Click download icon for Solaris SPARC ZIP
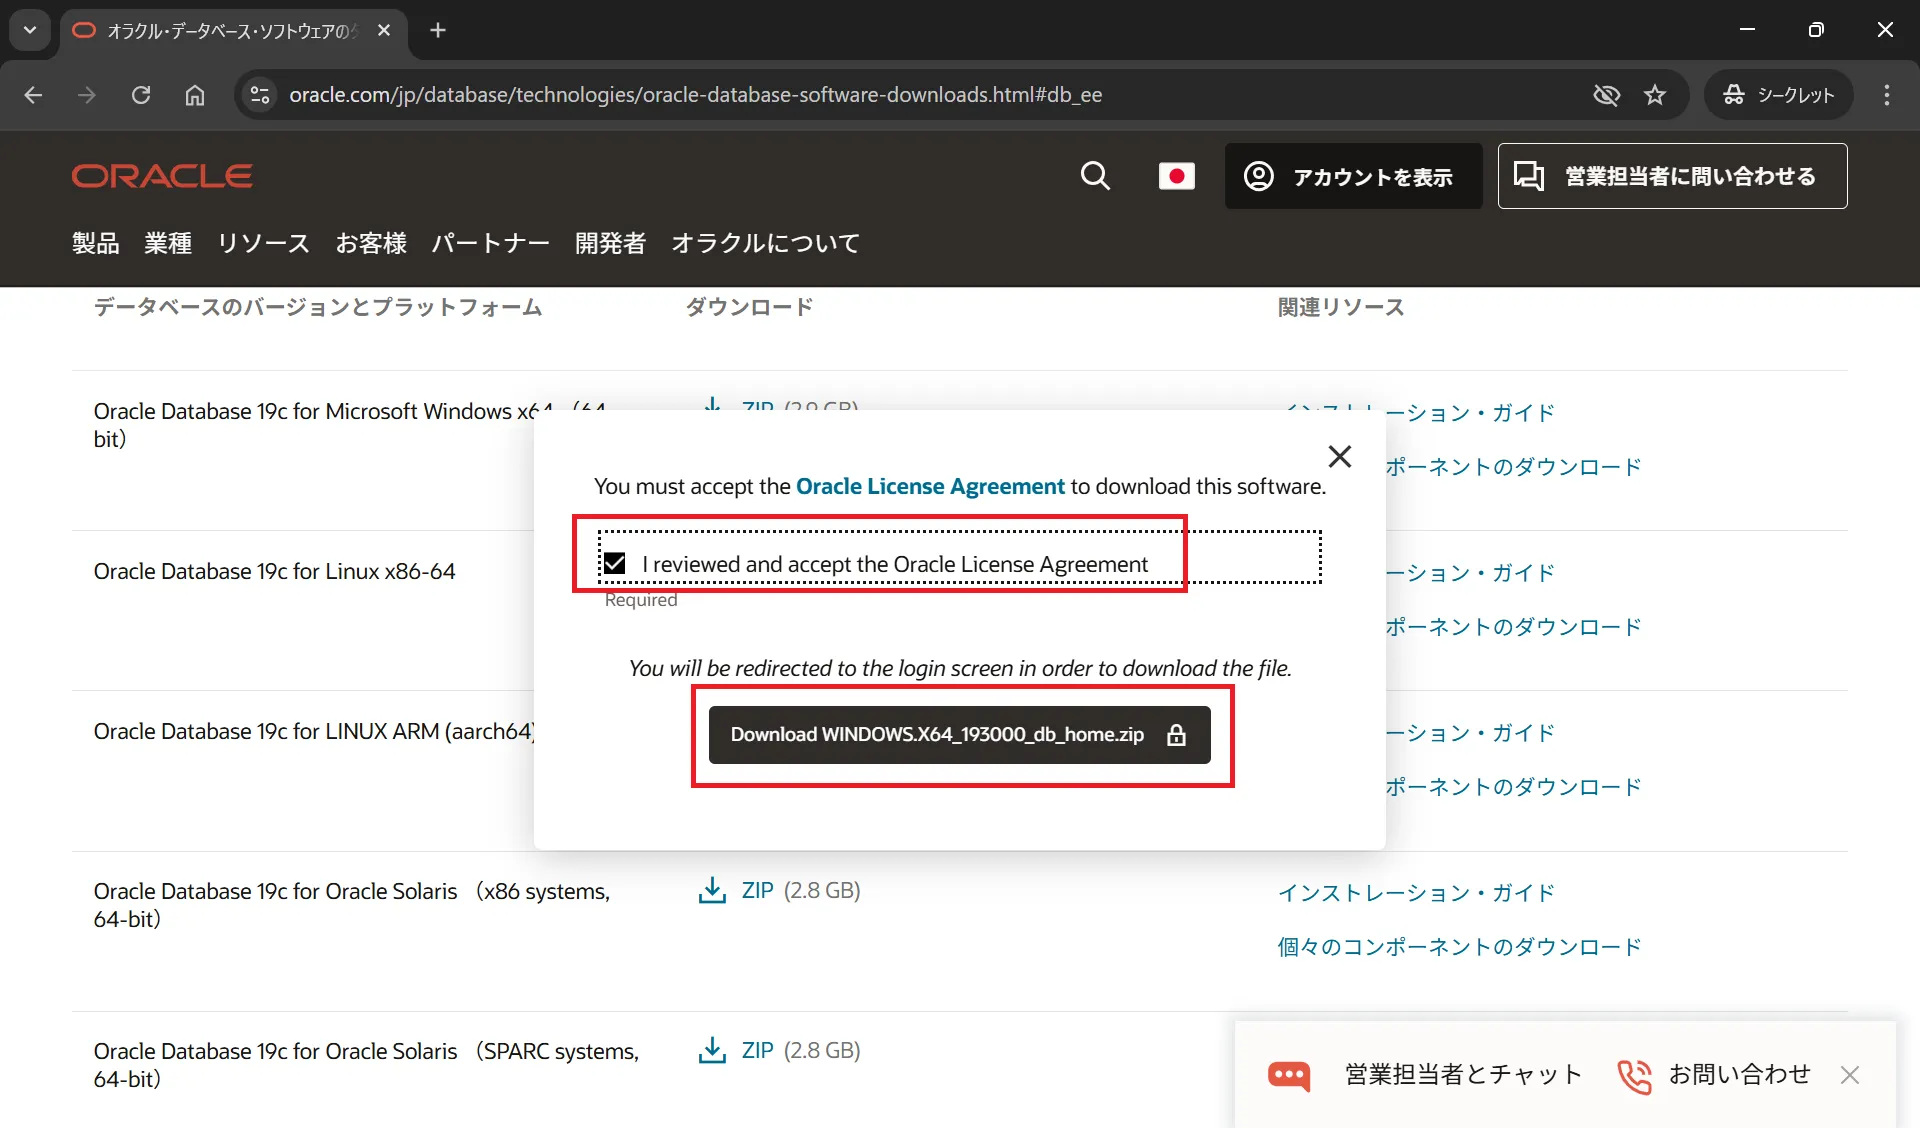The image size is (1920, 1128). tap(712, 1050)
